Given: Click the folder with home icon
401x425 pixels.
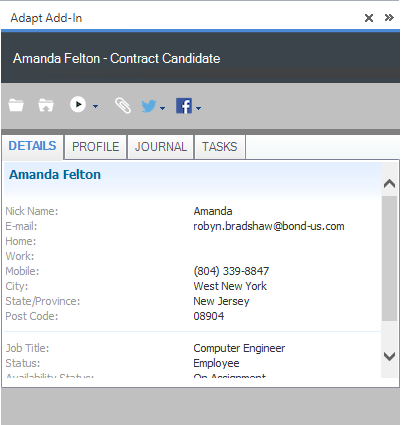Looking at the screenshot, I should [46, 105].
